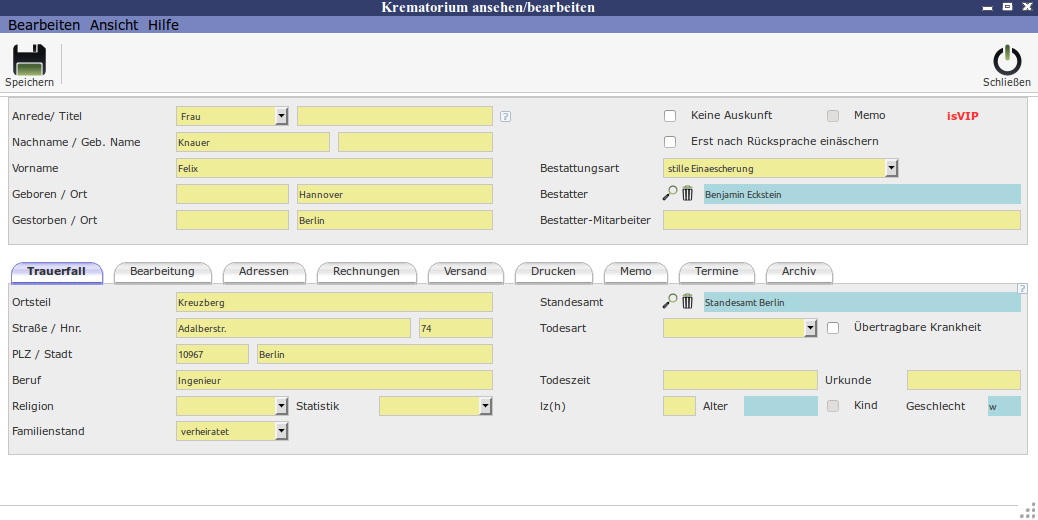Check Erst nach Rücksprache einäschern

coord(670,142)
